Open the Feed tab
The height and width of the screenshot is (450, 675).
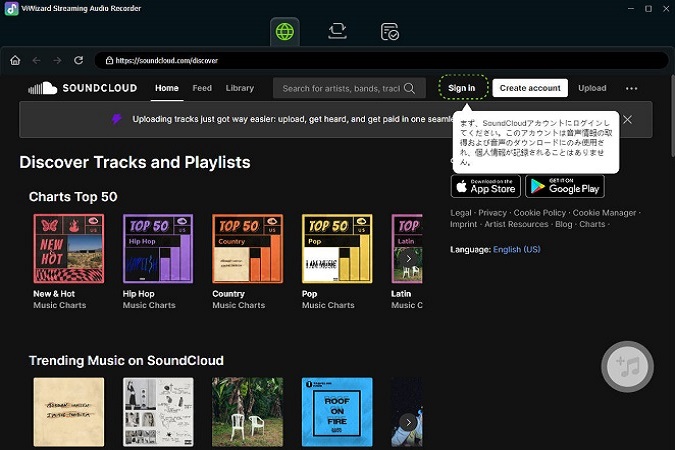(x=202, y=88)
